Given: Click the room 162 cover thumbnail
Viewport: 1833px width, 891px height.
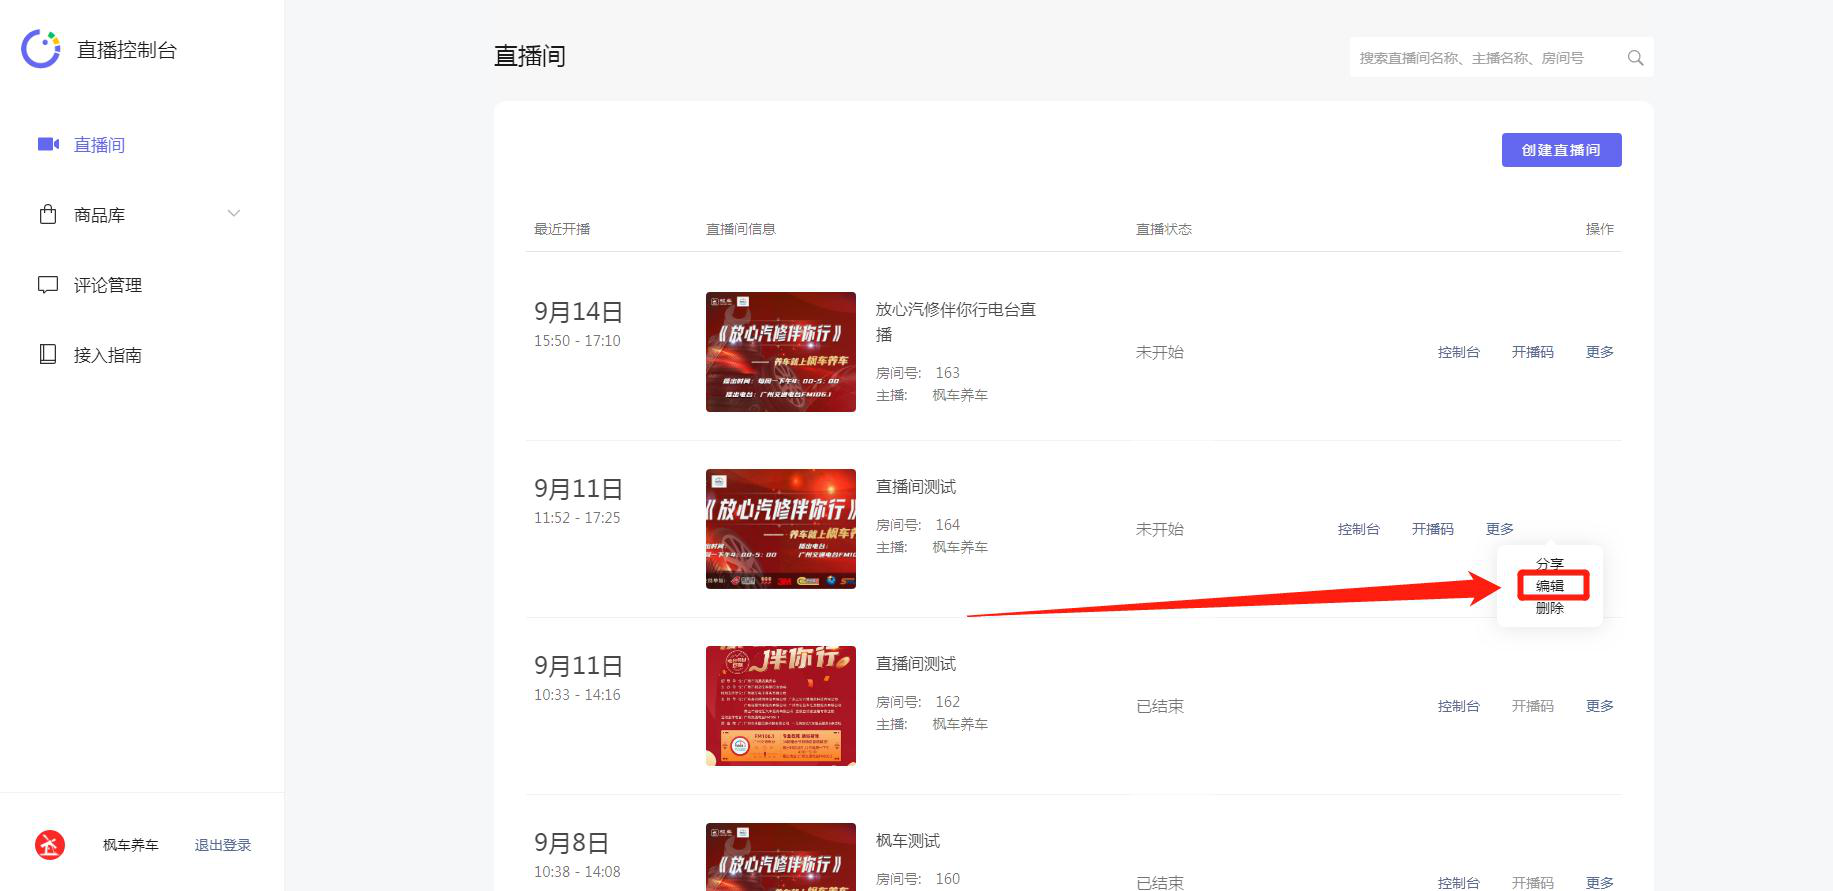Looking at the screenshot, I should point(781,706).
